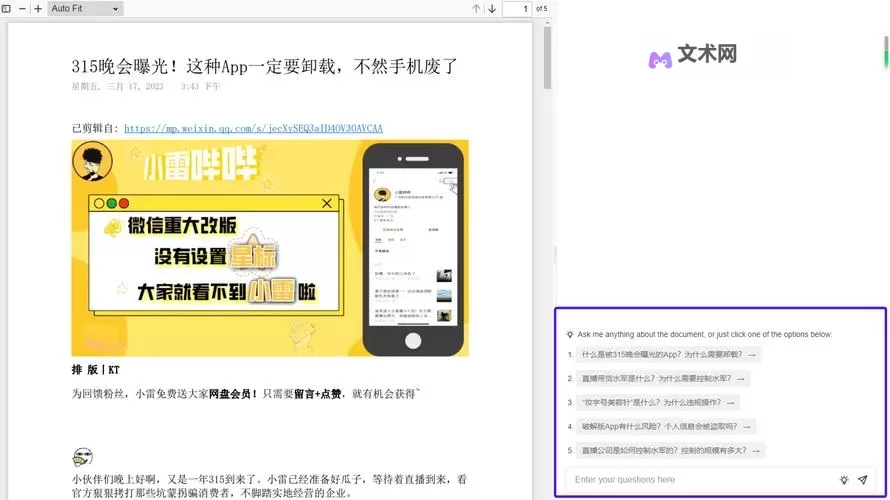Image resolution: width=890 pixels, height=500 pixels.
Task: Open the Auto Fit zoom dropdown
Action: coord(85,9)
